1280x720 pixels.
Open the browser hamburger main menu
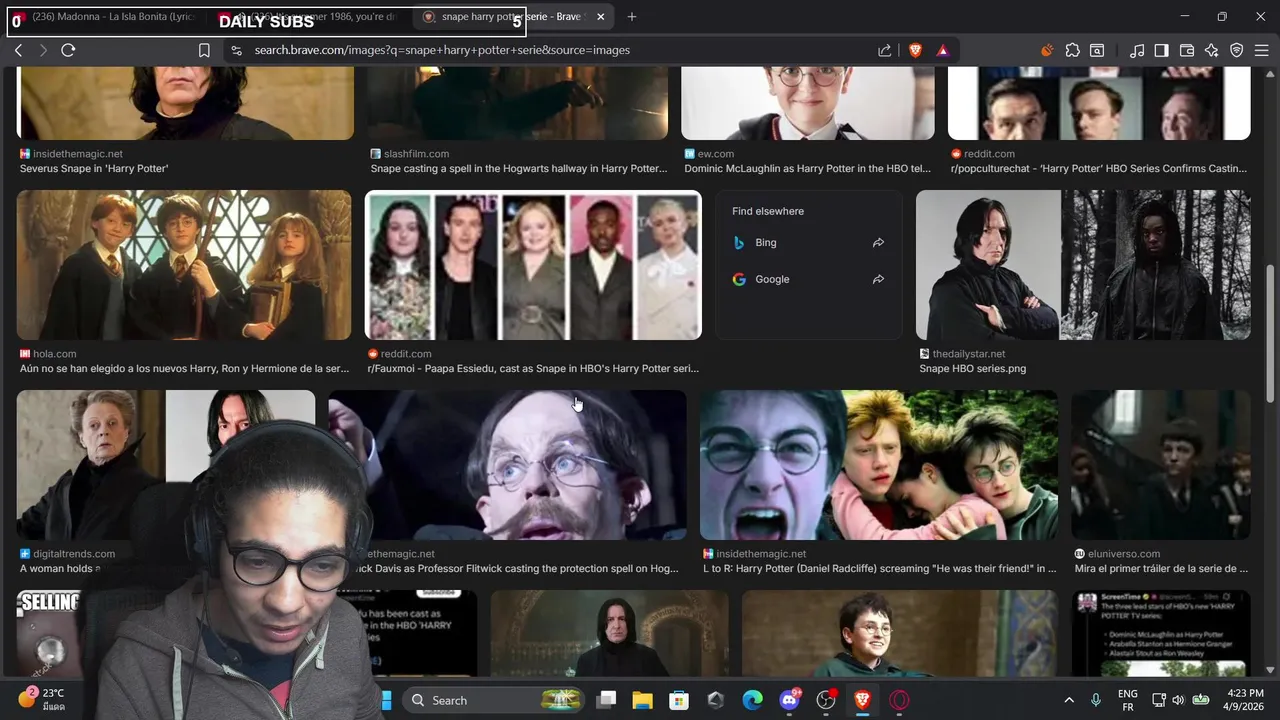(x=1261, y=50)
